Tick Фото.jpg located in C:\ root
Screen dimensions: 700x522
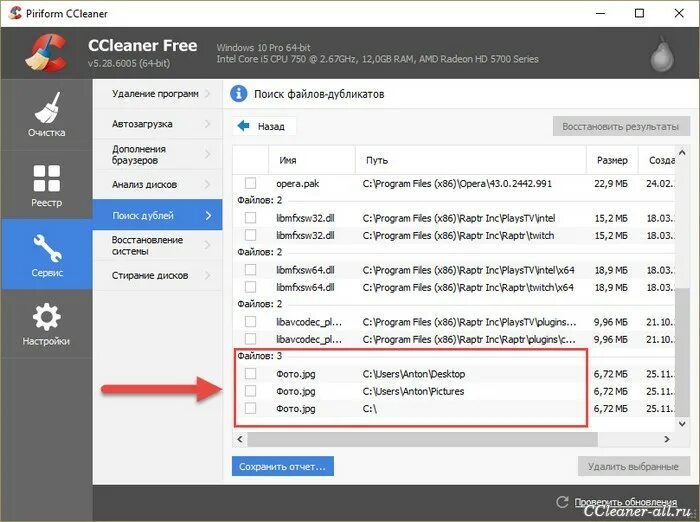pos(250,408)
